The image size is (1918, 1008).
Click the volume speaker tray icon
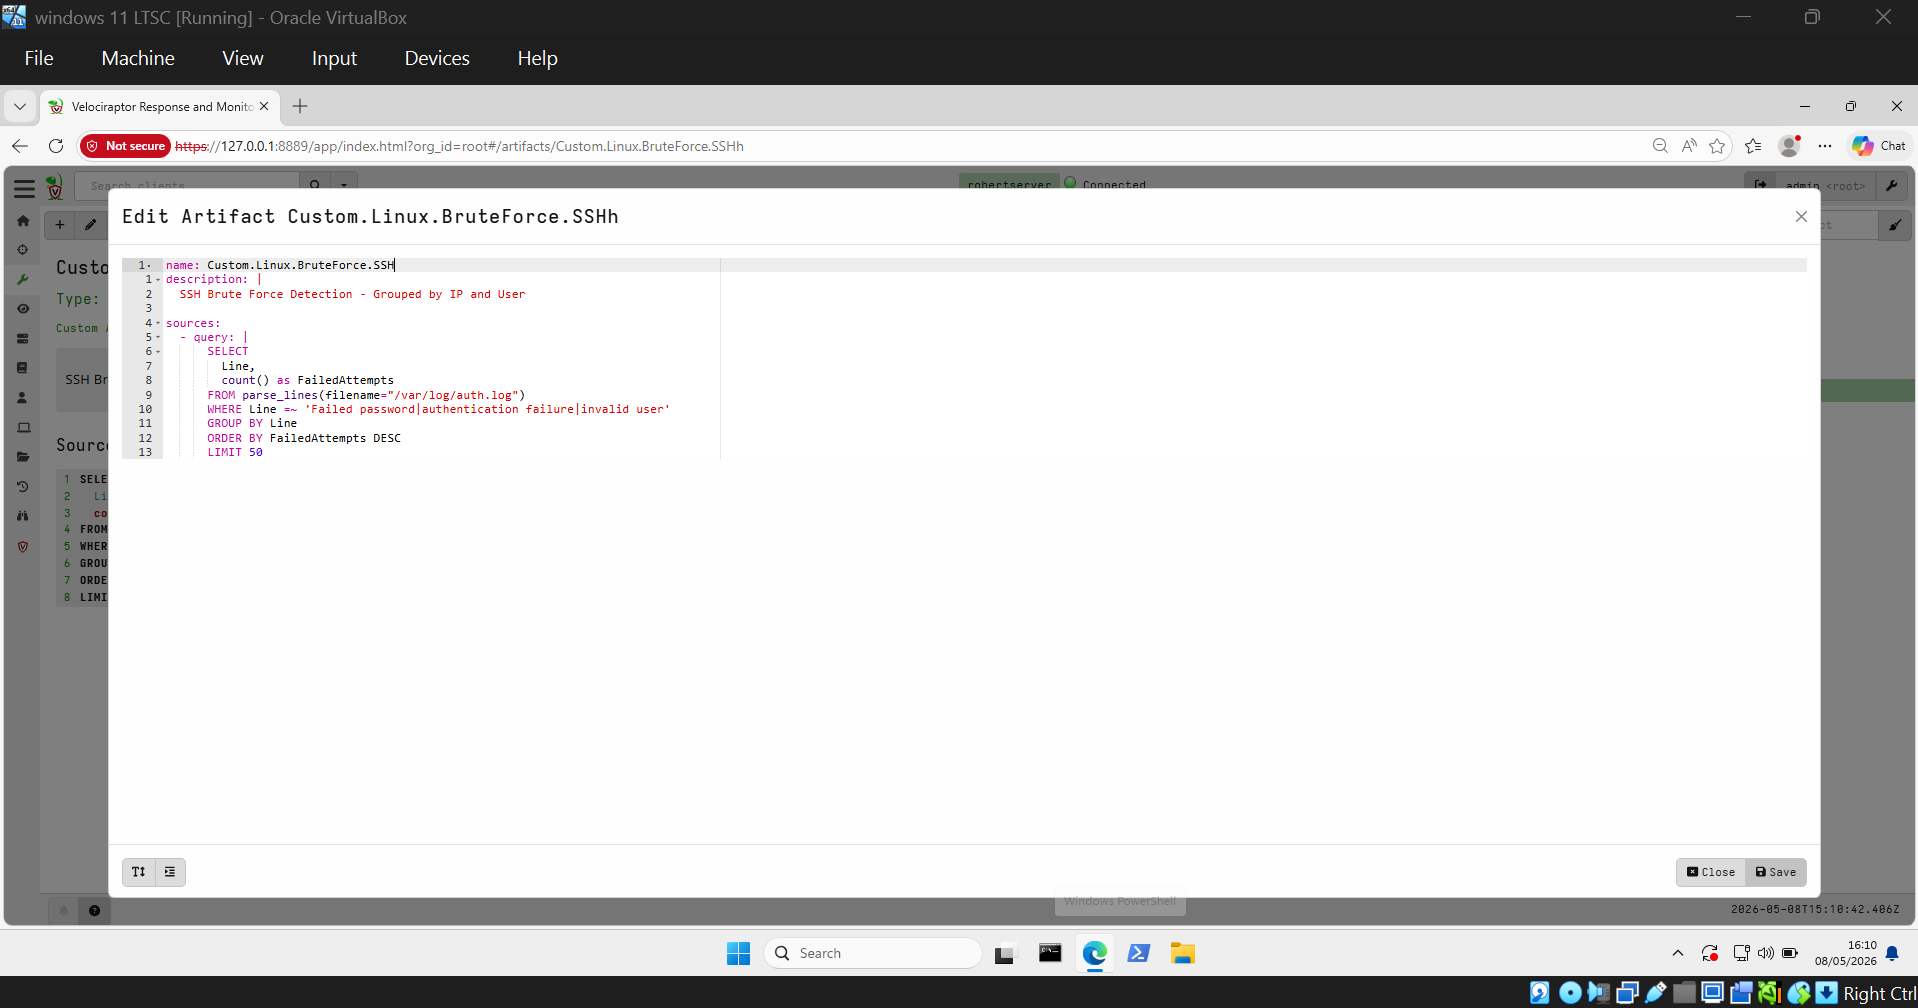[1765, 953]
